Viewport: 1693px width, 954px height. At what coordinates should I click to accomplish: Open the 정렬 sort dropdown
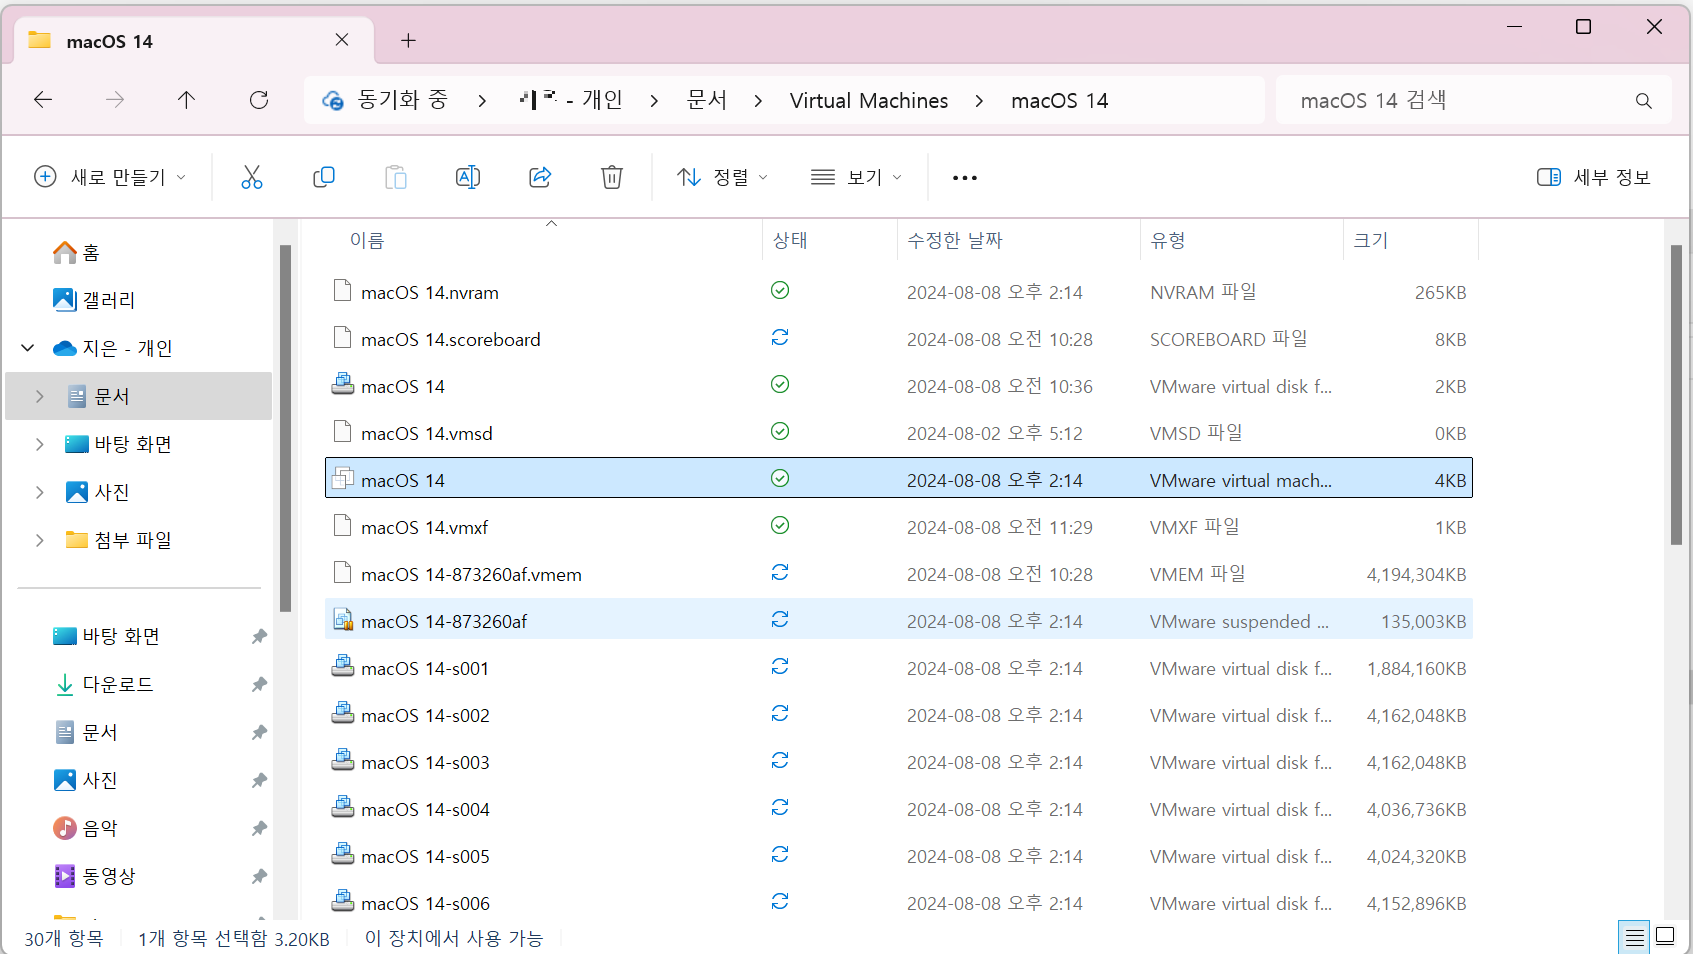point(722,177)
